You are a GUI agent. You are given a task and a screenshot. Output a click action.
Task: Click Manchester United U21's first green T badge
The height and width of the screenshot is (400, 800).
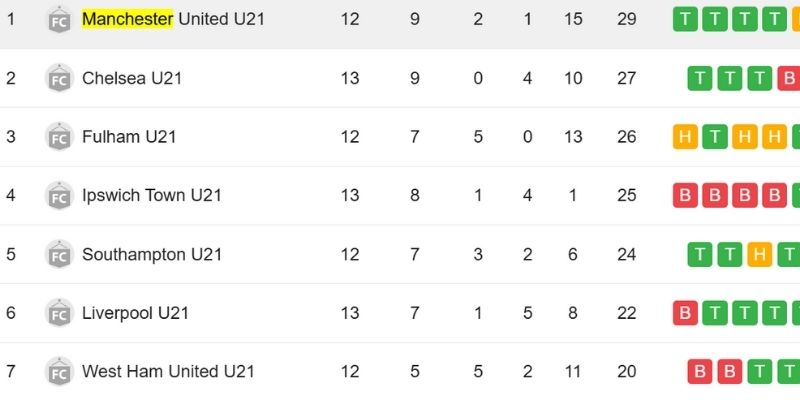coord(685,19)
